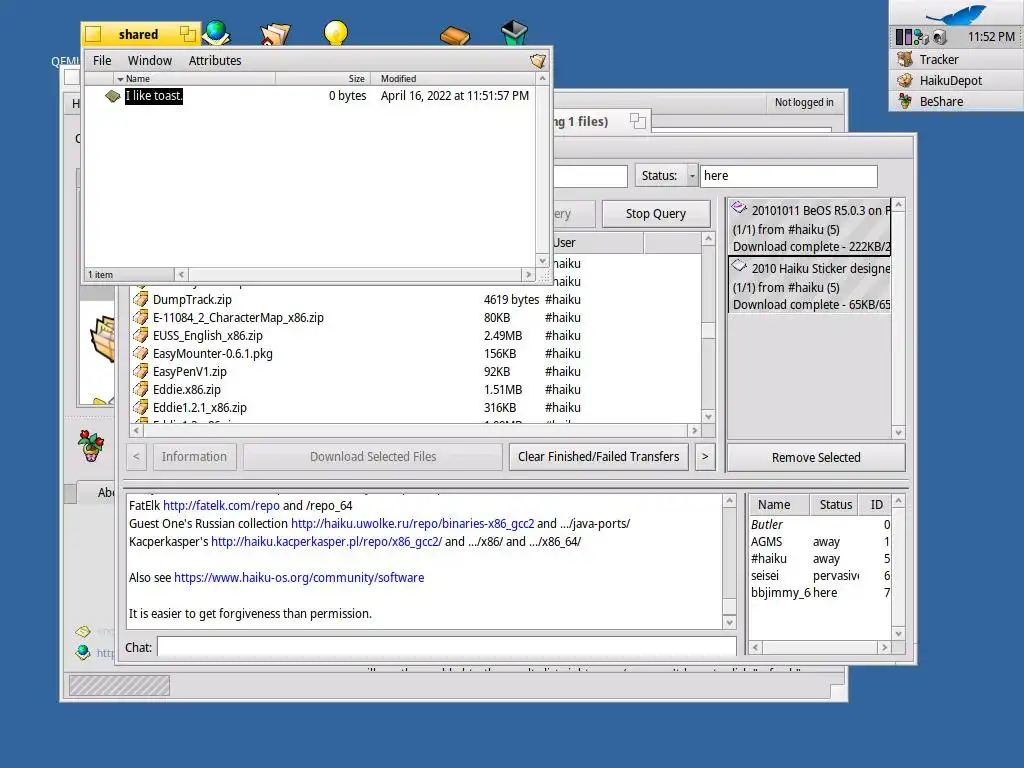
Task: Click the ProcessController CPU bars tray icon
Action: (904, 37)
